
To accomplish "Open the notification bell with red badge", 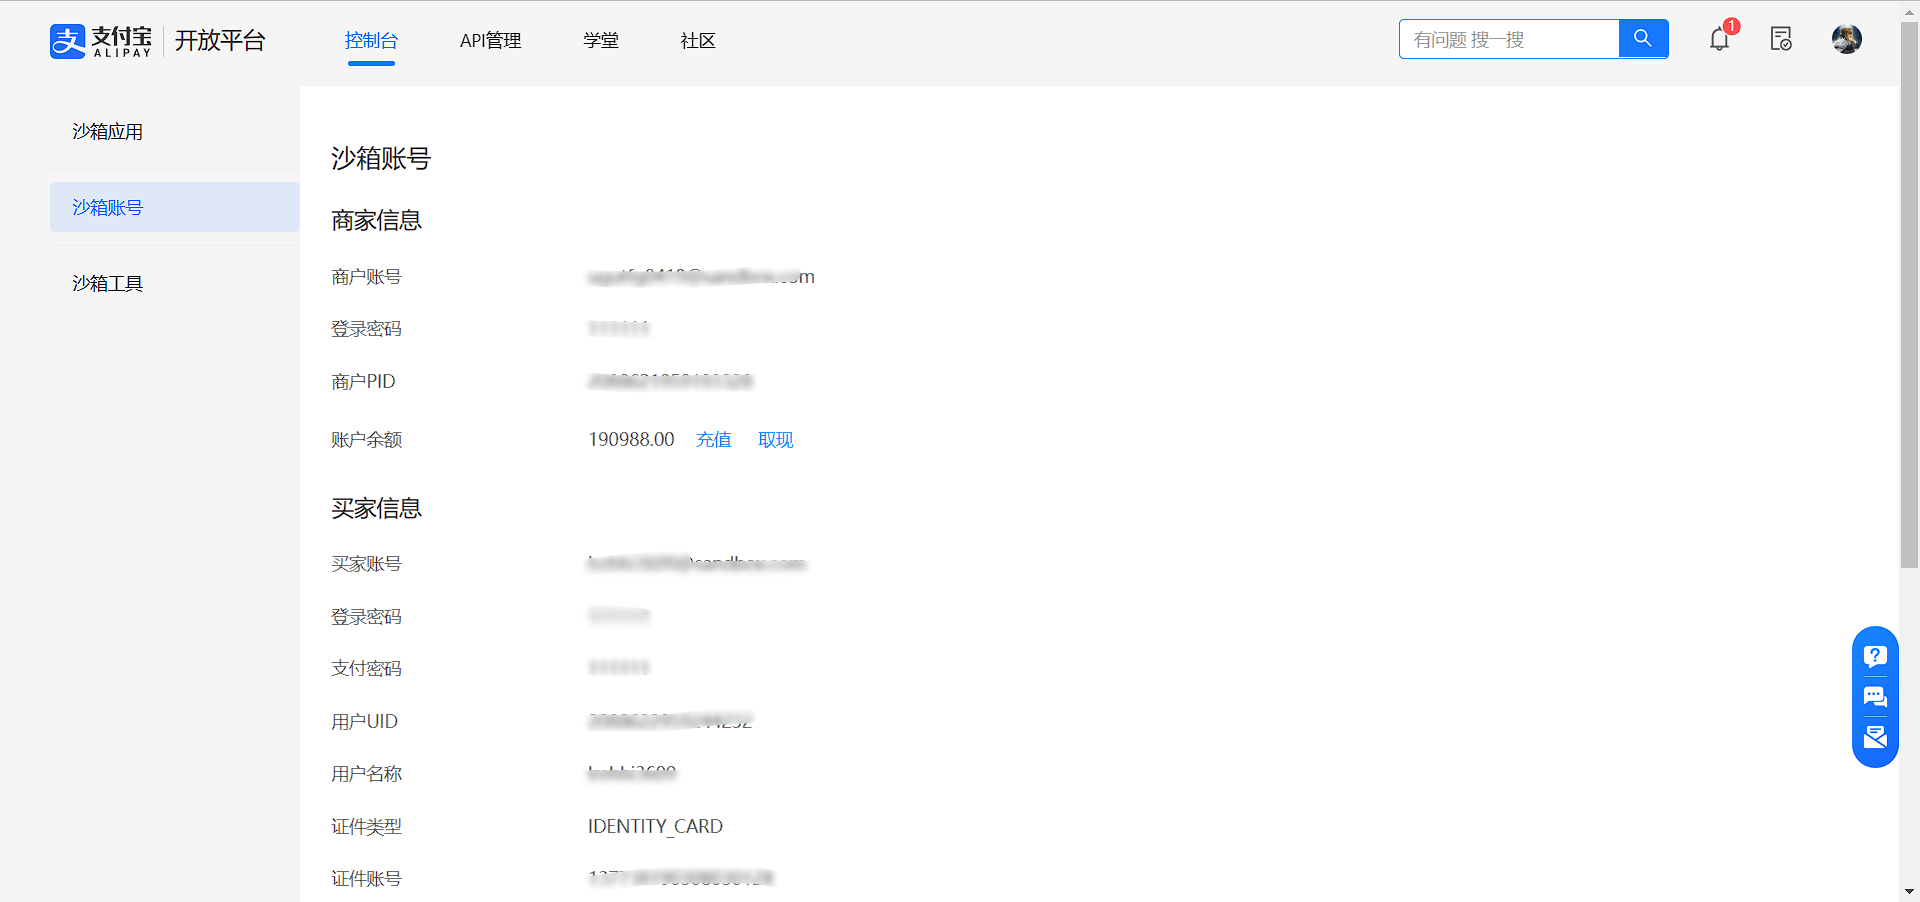I will 1719,40.
